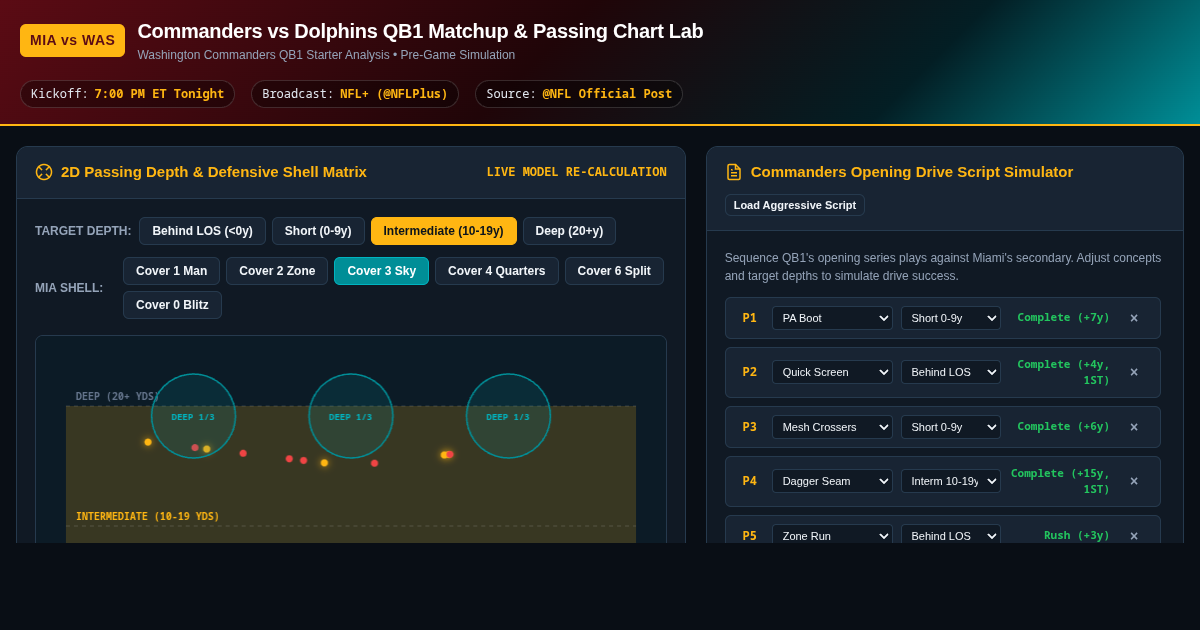Open P4 Dagger Seam concept dropdown

pyautogui.click(x=832, y=481)
